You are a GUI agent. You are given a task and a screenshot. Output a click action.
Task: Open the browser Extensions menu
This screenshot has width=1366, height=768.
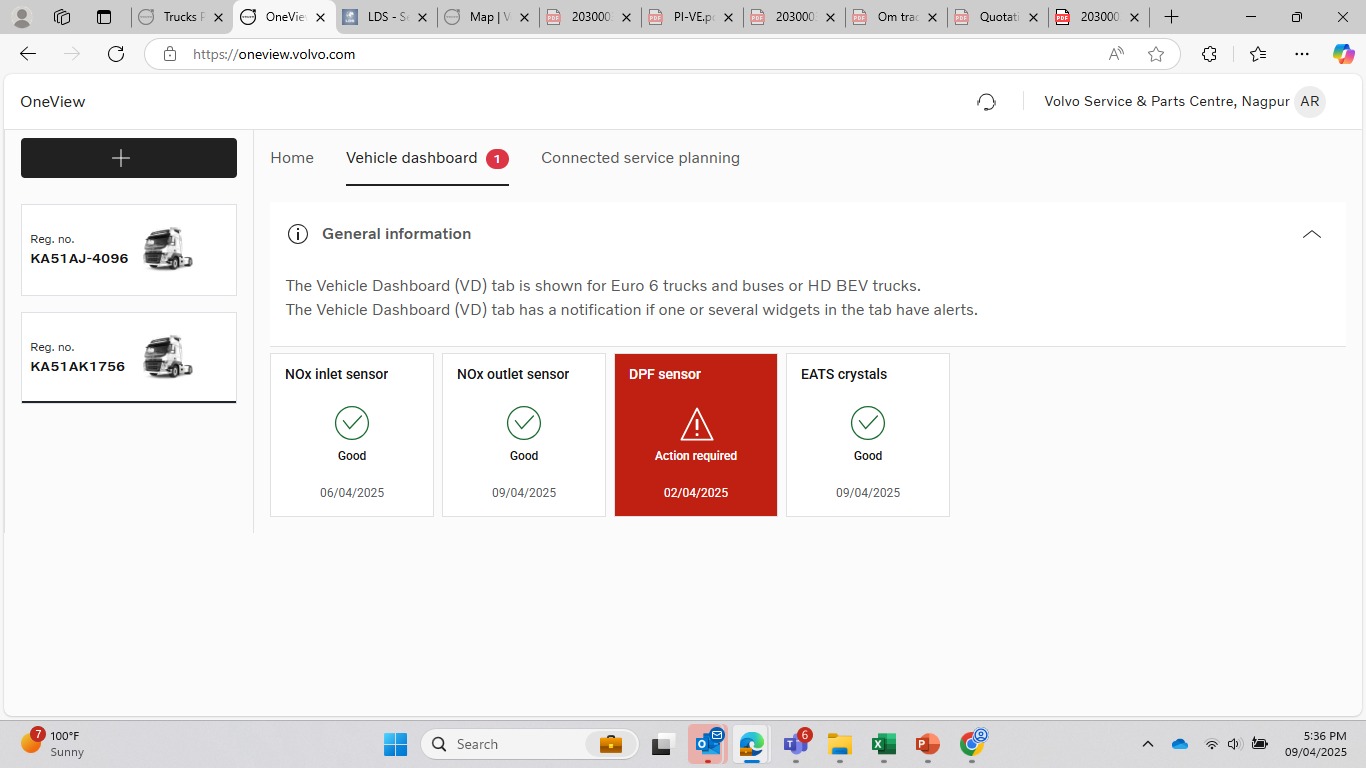click(x=1209, y=54)
